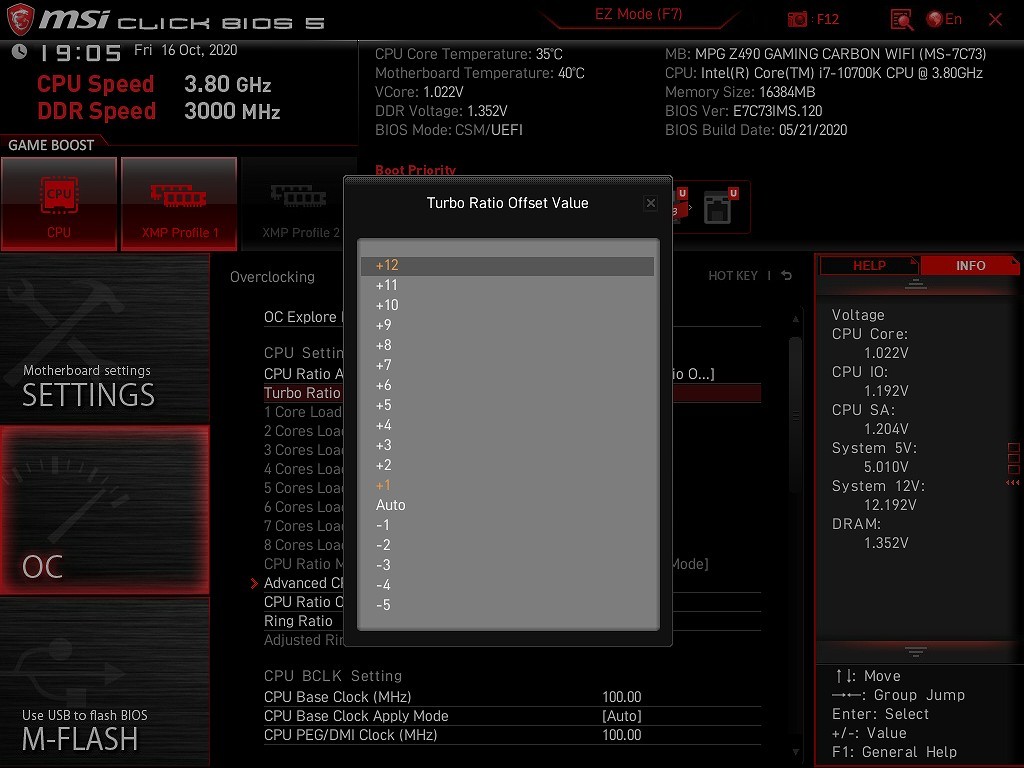This screenshot has height=768, width=1024.
Task: Switch to EZ Mode (F7)
Action: point(638,14)
